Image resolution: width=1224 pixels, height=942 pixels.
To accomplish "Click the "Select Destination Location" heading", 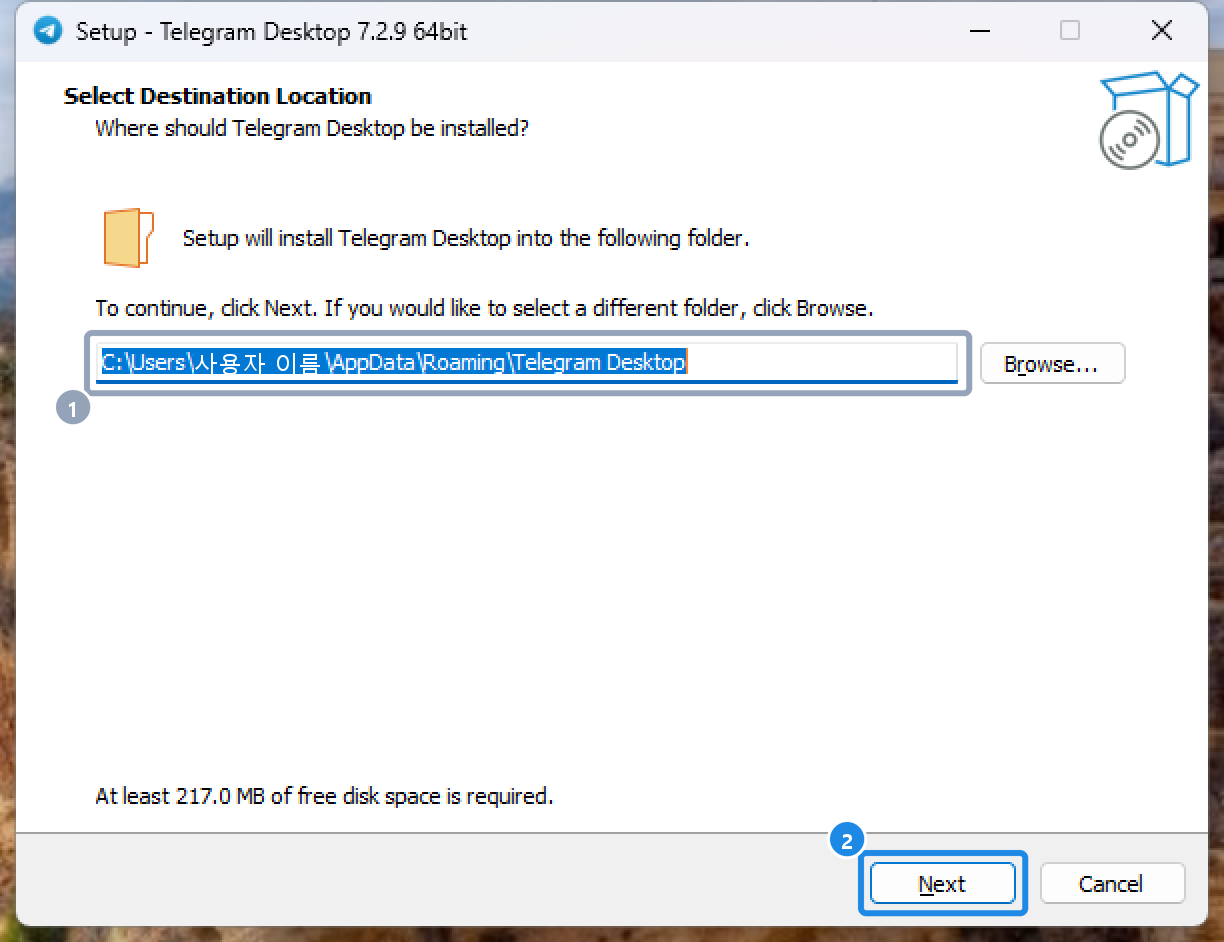I will pos(218,96).
